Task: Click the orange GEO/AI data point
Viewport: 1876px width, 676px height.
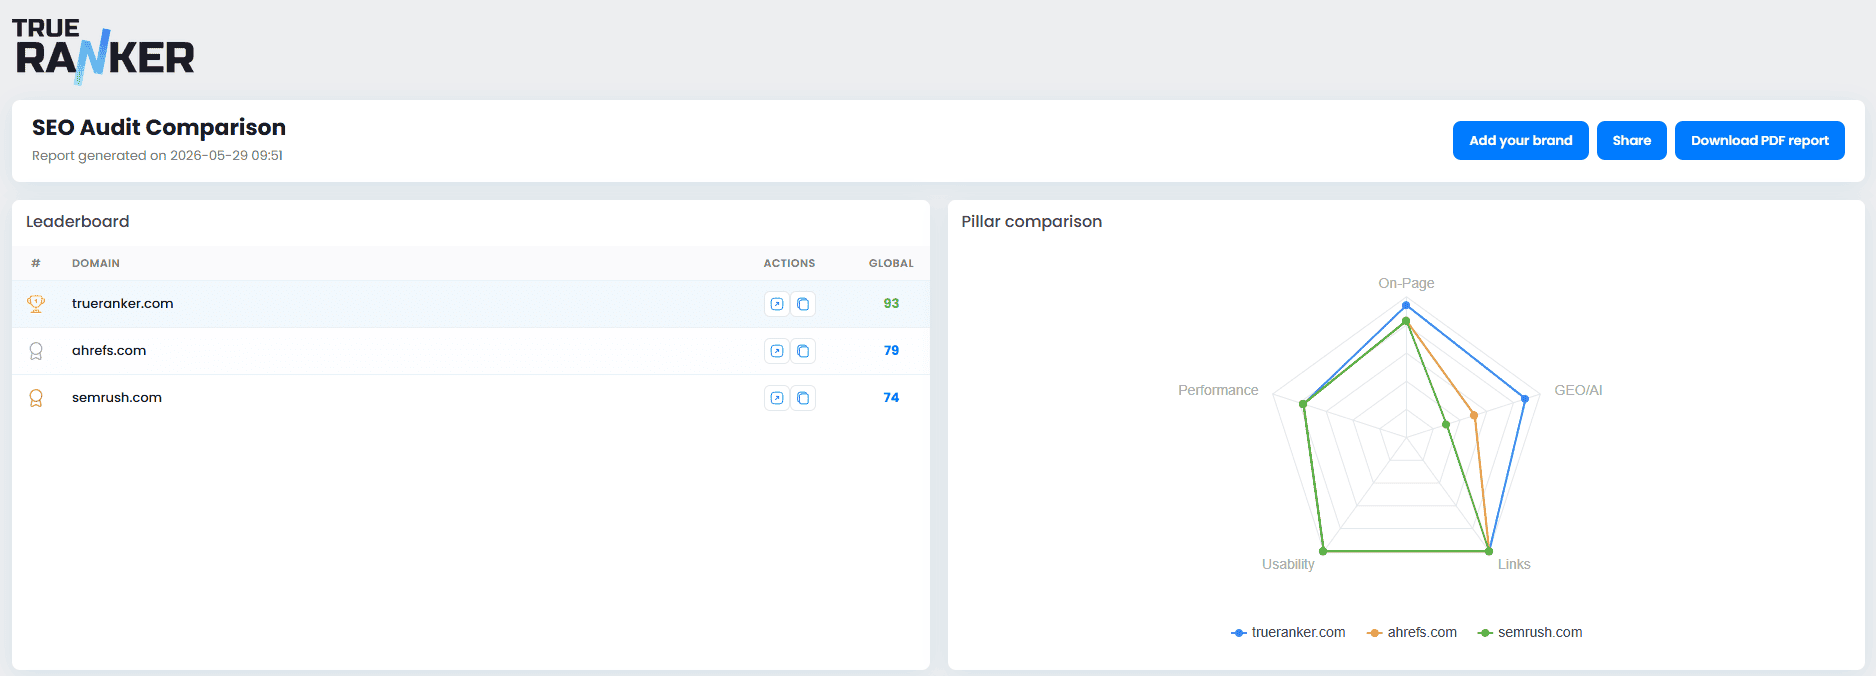Action: (1474, 415)
